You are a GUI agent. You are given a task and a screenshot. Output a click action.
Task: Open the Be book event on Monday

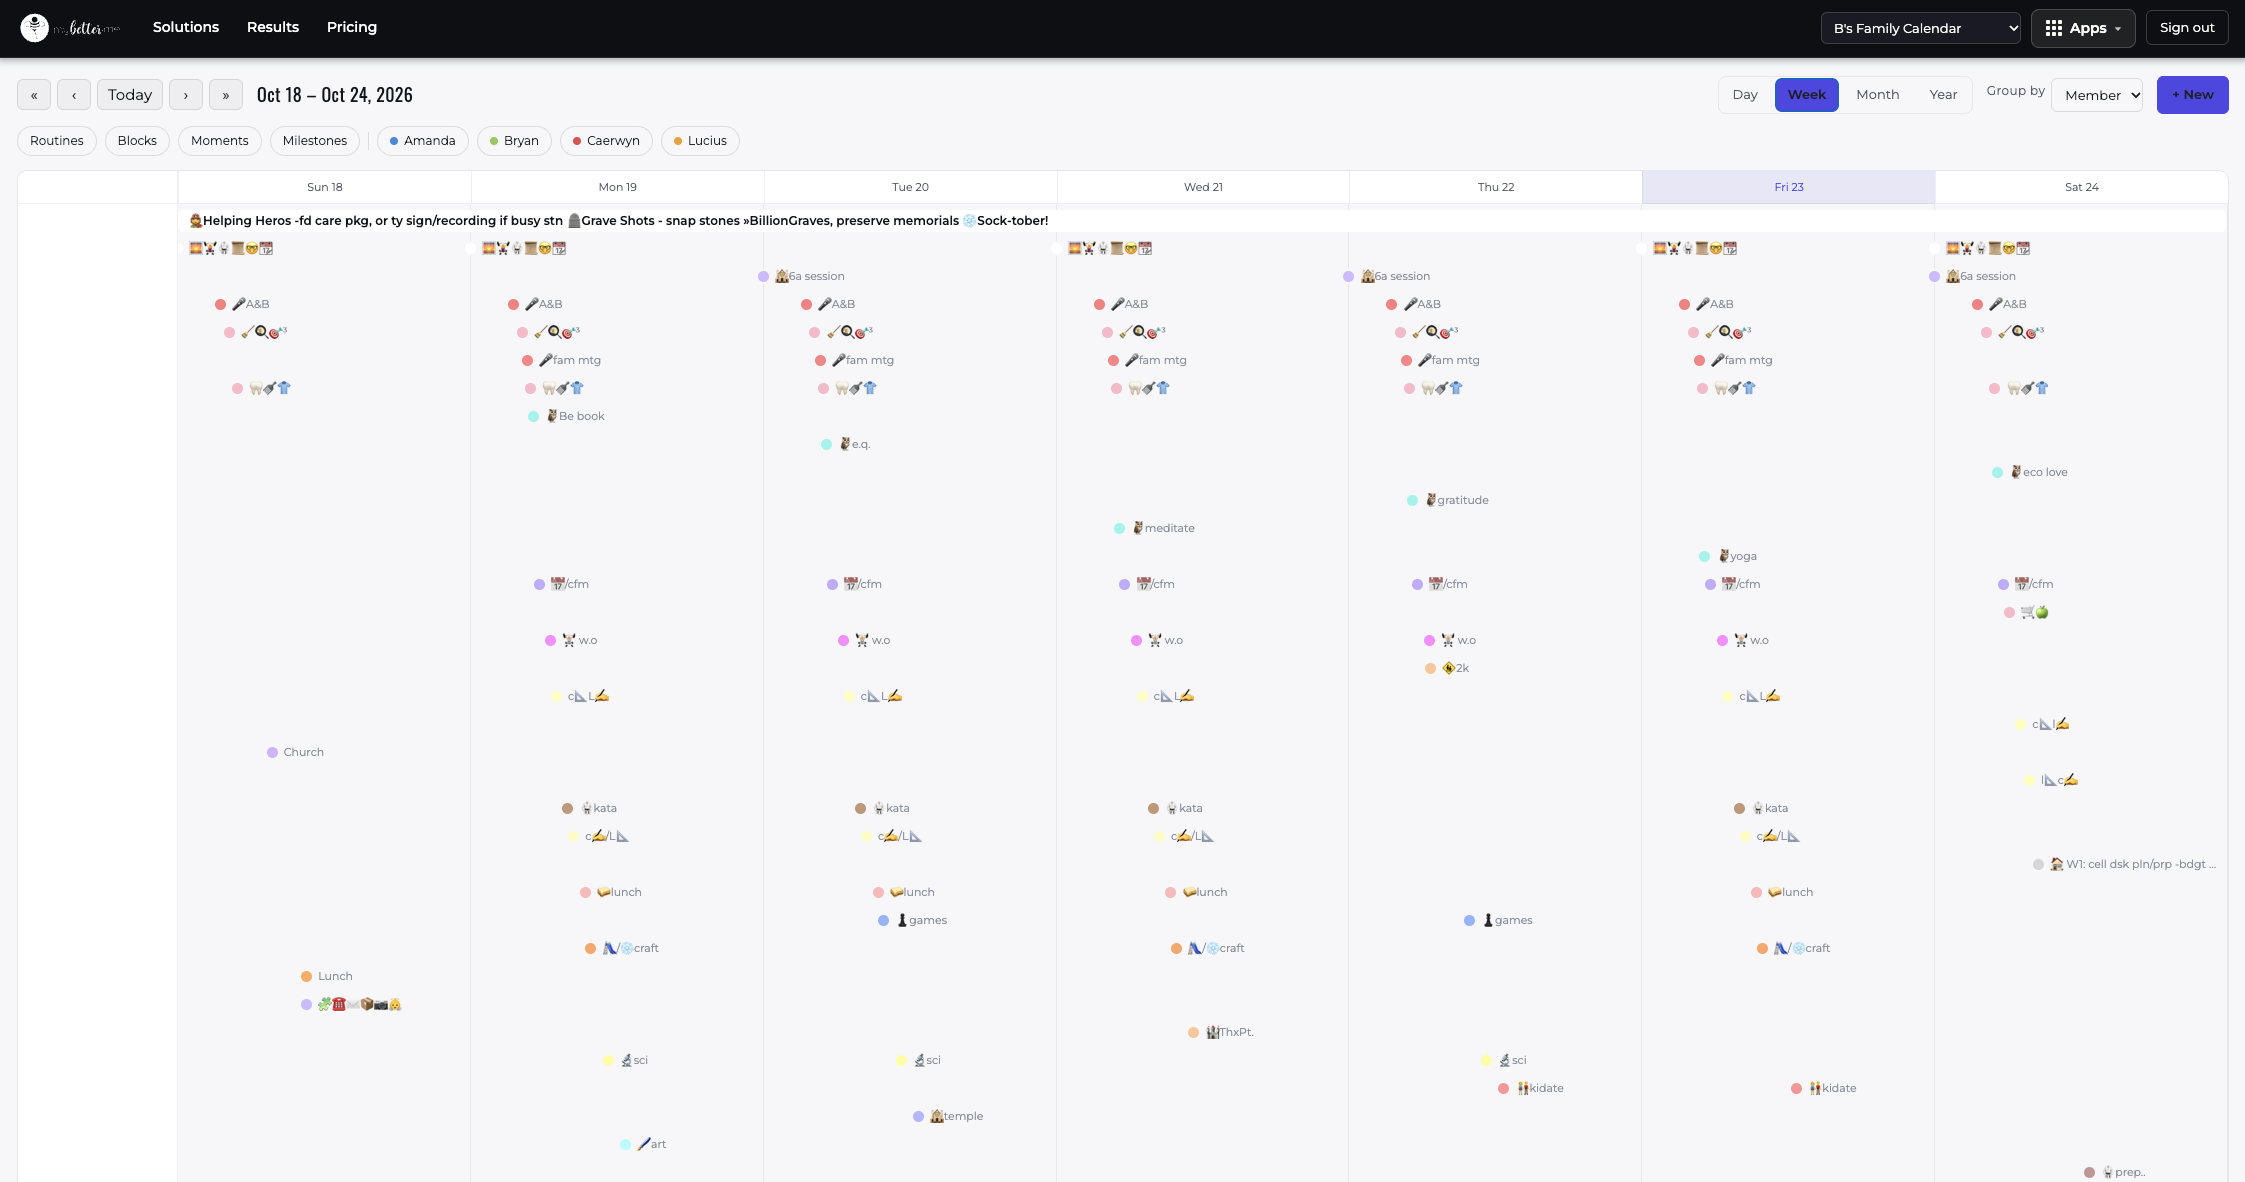point(567,416)
